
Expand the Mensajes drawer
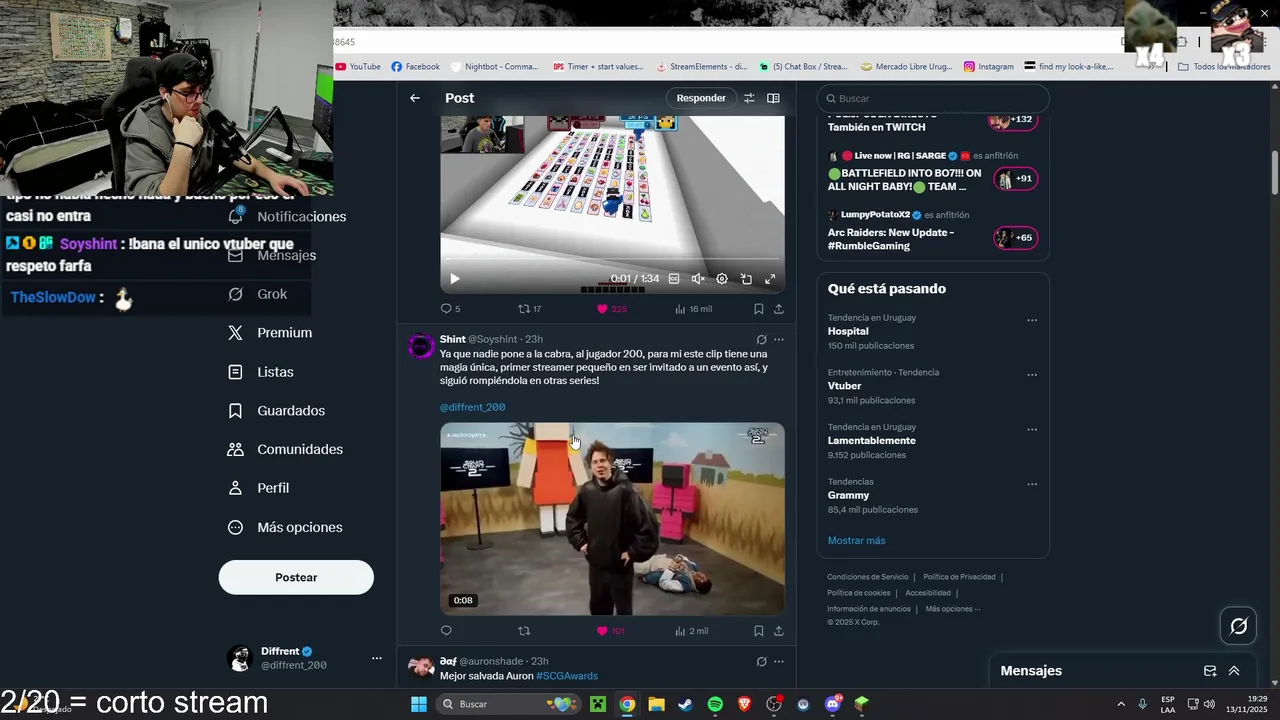[1234, 671]
